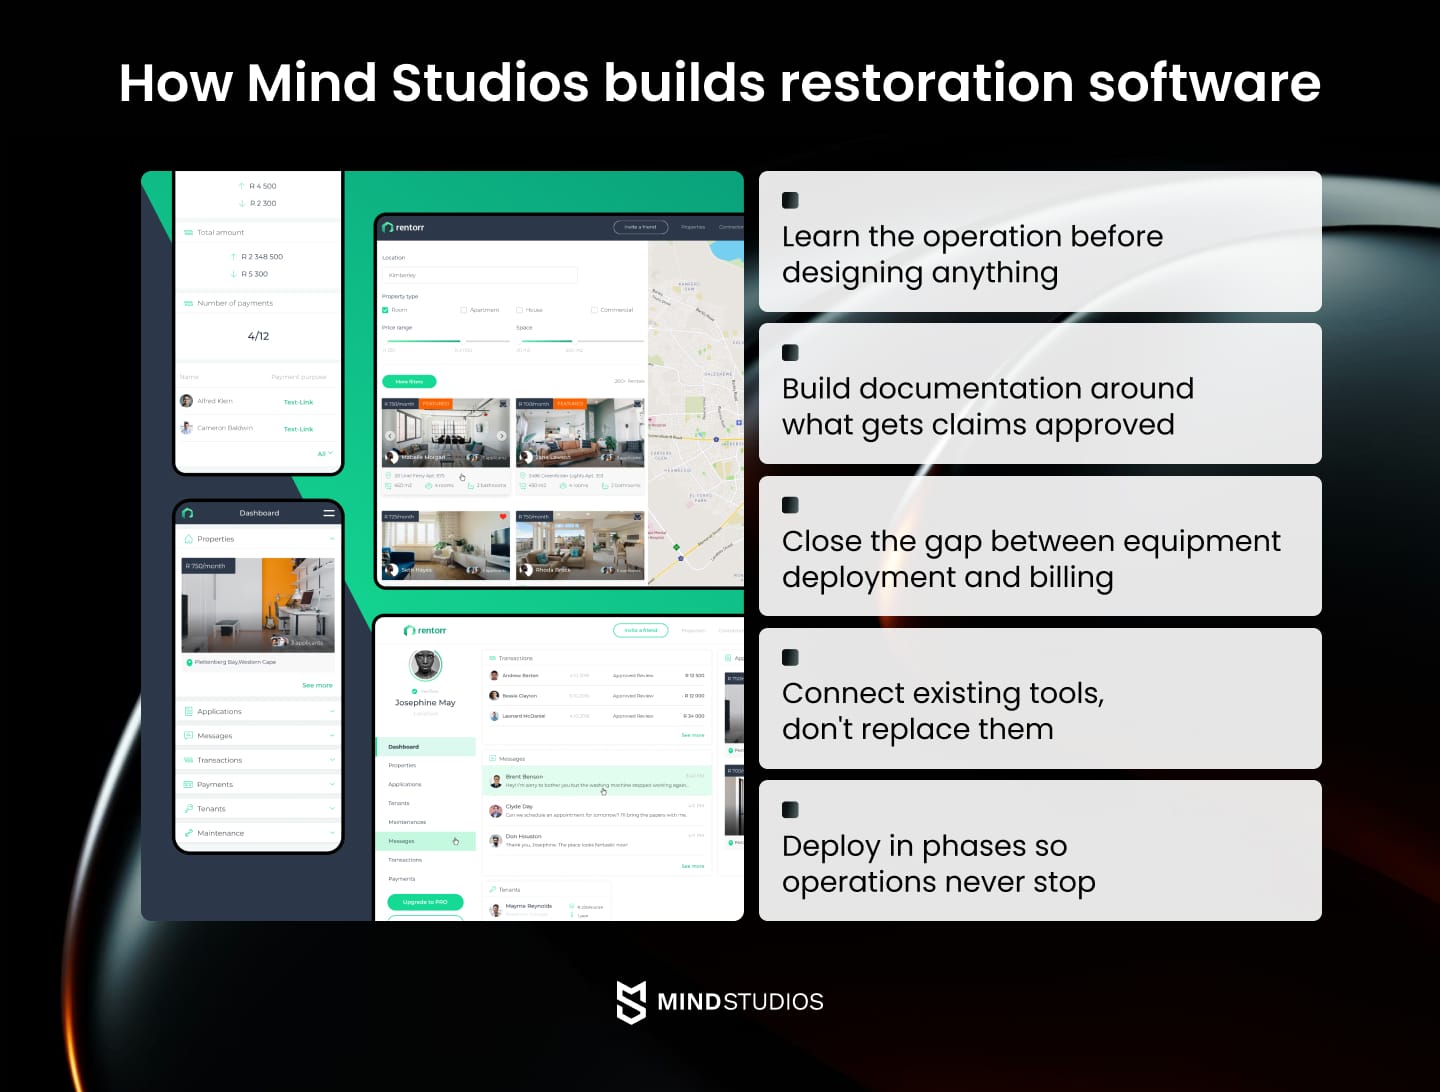Click the Tenants key icon in mobile menu
This screenshot has height=1092, width=1440.
(188, 808)
